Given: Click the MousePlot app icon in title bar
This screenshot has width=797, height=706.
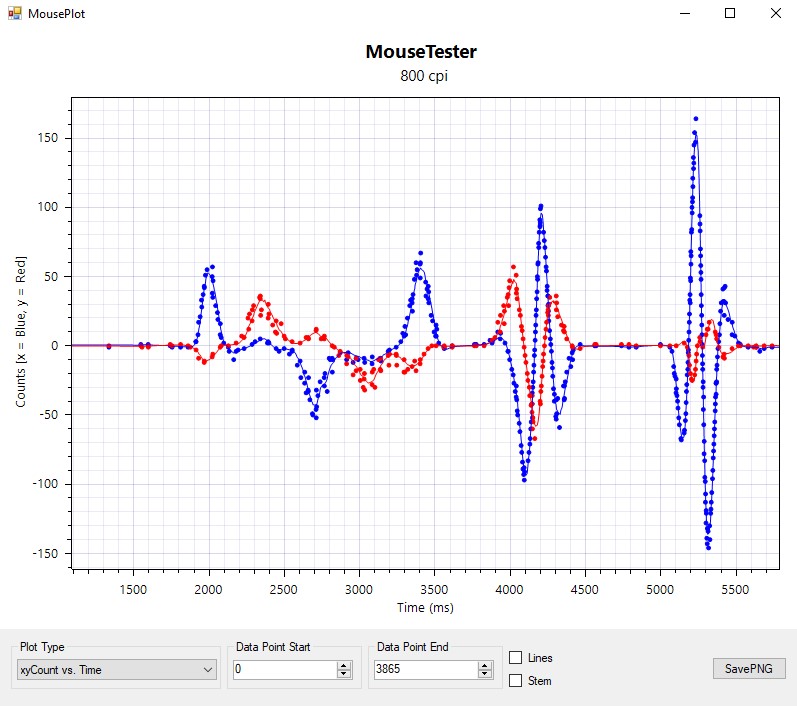Looking at the screenshot, I should (x=15, y=14).
